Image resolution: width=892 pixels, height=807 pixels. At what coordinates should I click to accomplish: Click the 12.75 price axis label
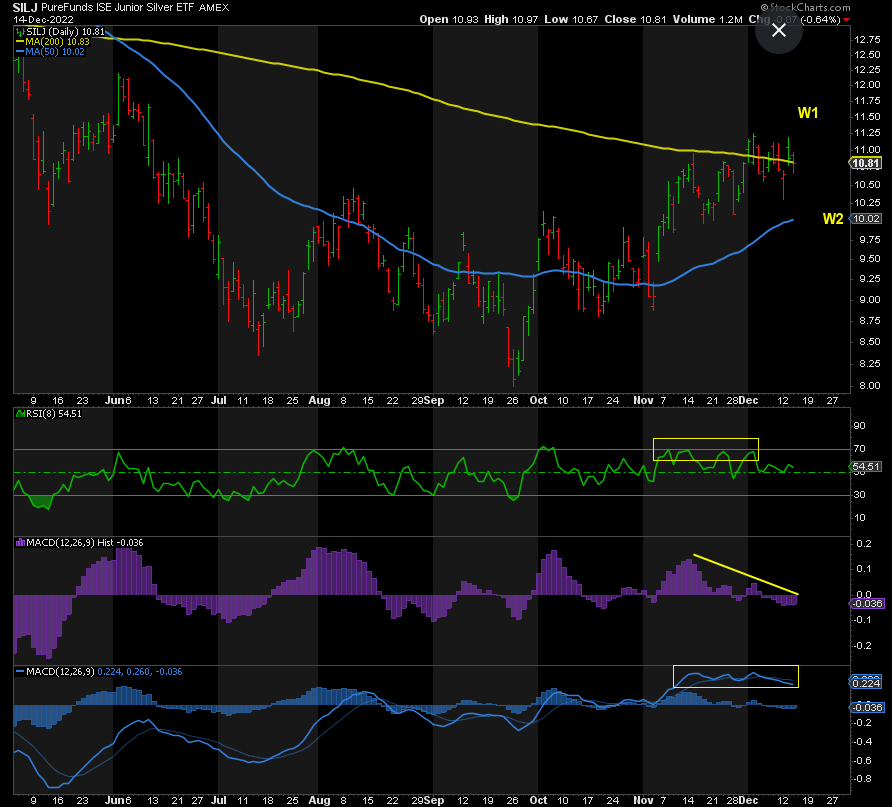pos(867,39)
